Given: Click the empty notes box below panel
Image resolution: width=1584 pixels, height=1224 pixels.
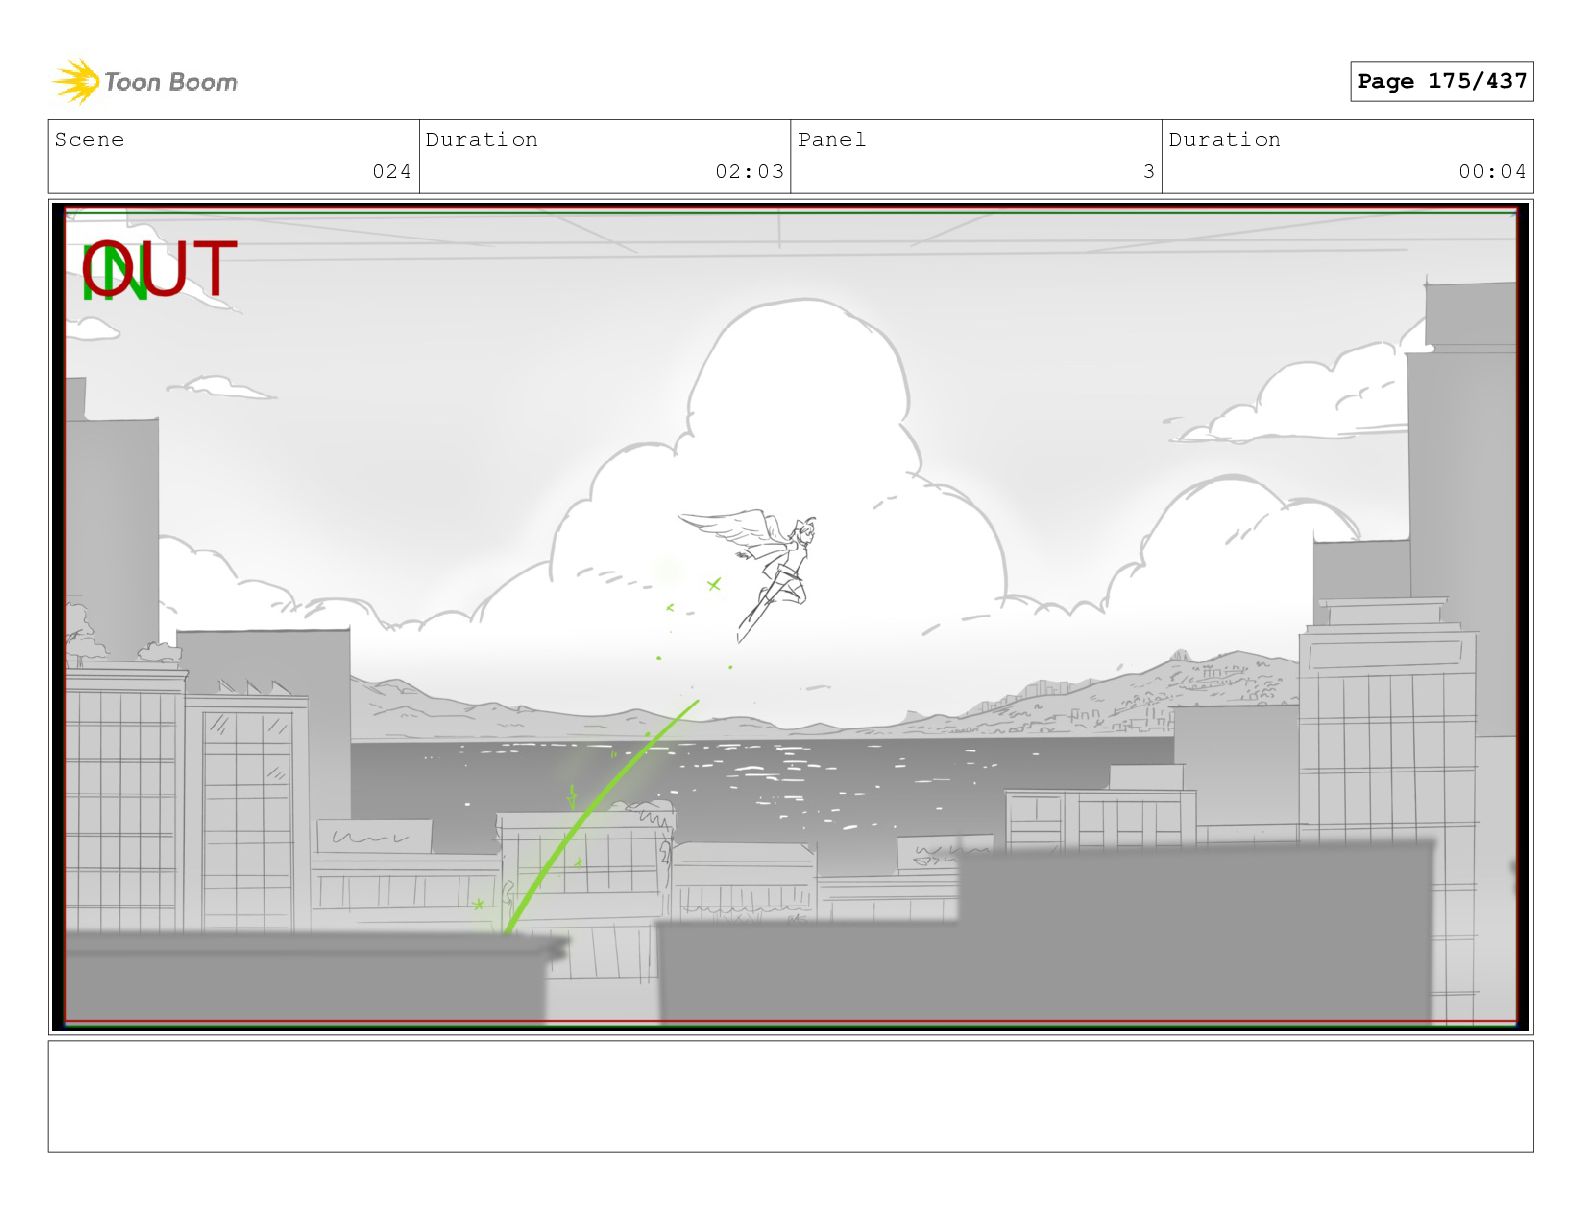Looking at the screenshot, I should [790, 1096].
